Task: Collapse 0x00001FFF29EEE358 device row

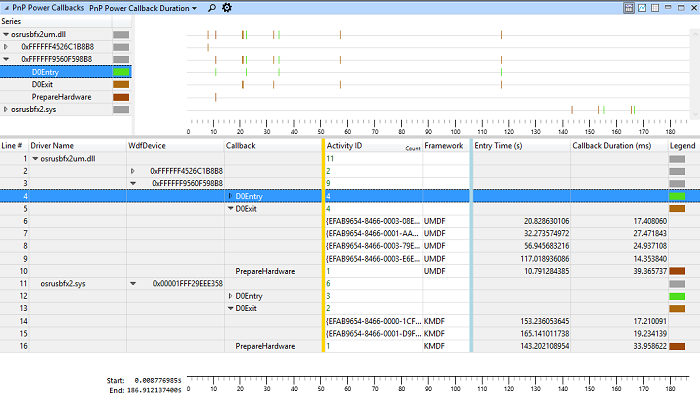Action: 133,284
